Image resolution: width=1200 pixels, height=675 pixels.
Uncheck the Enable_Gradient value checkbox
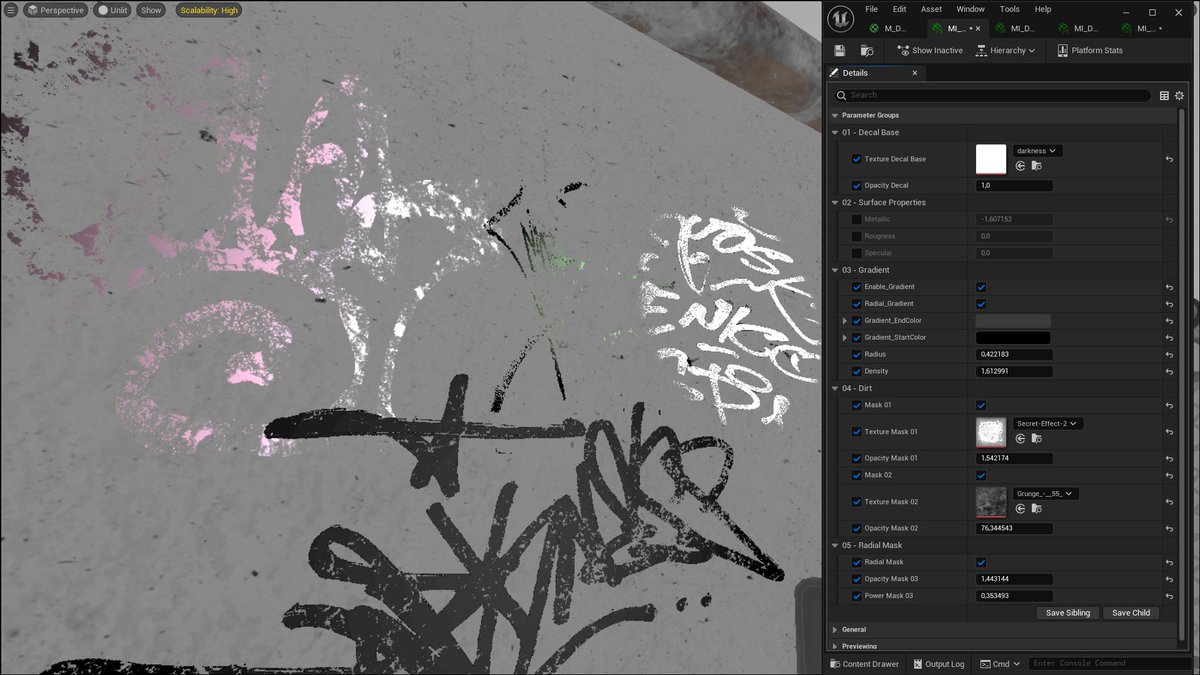[981, 287]
